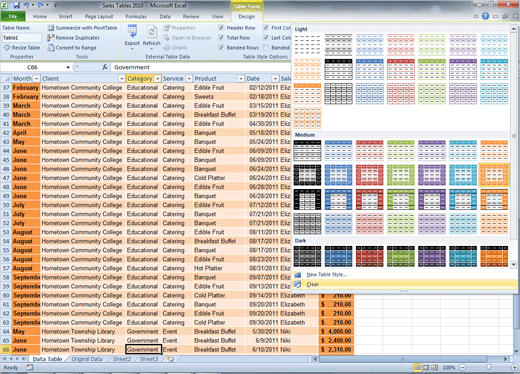Open the Name Box dropdown arrow
This screenshot has width=520, height=374.
(x=68, y=67)
